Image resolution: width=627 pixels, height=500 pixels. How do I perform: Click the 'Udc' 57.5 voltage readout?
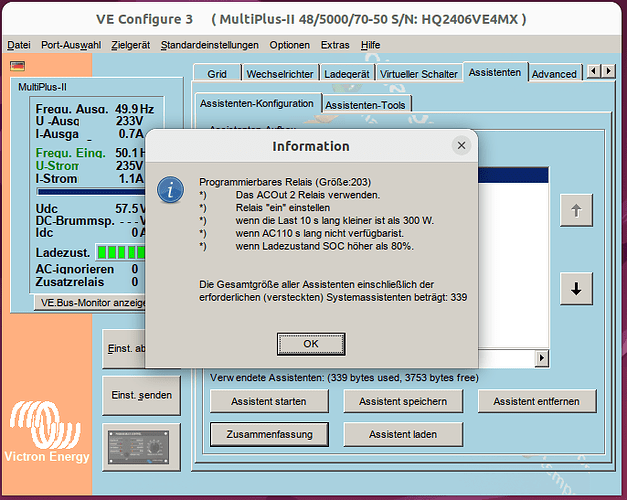pos(90,209)
